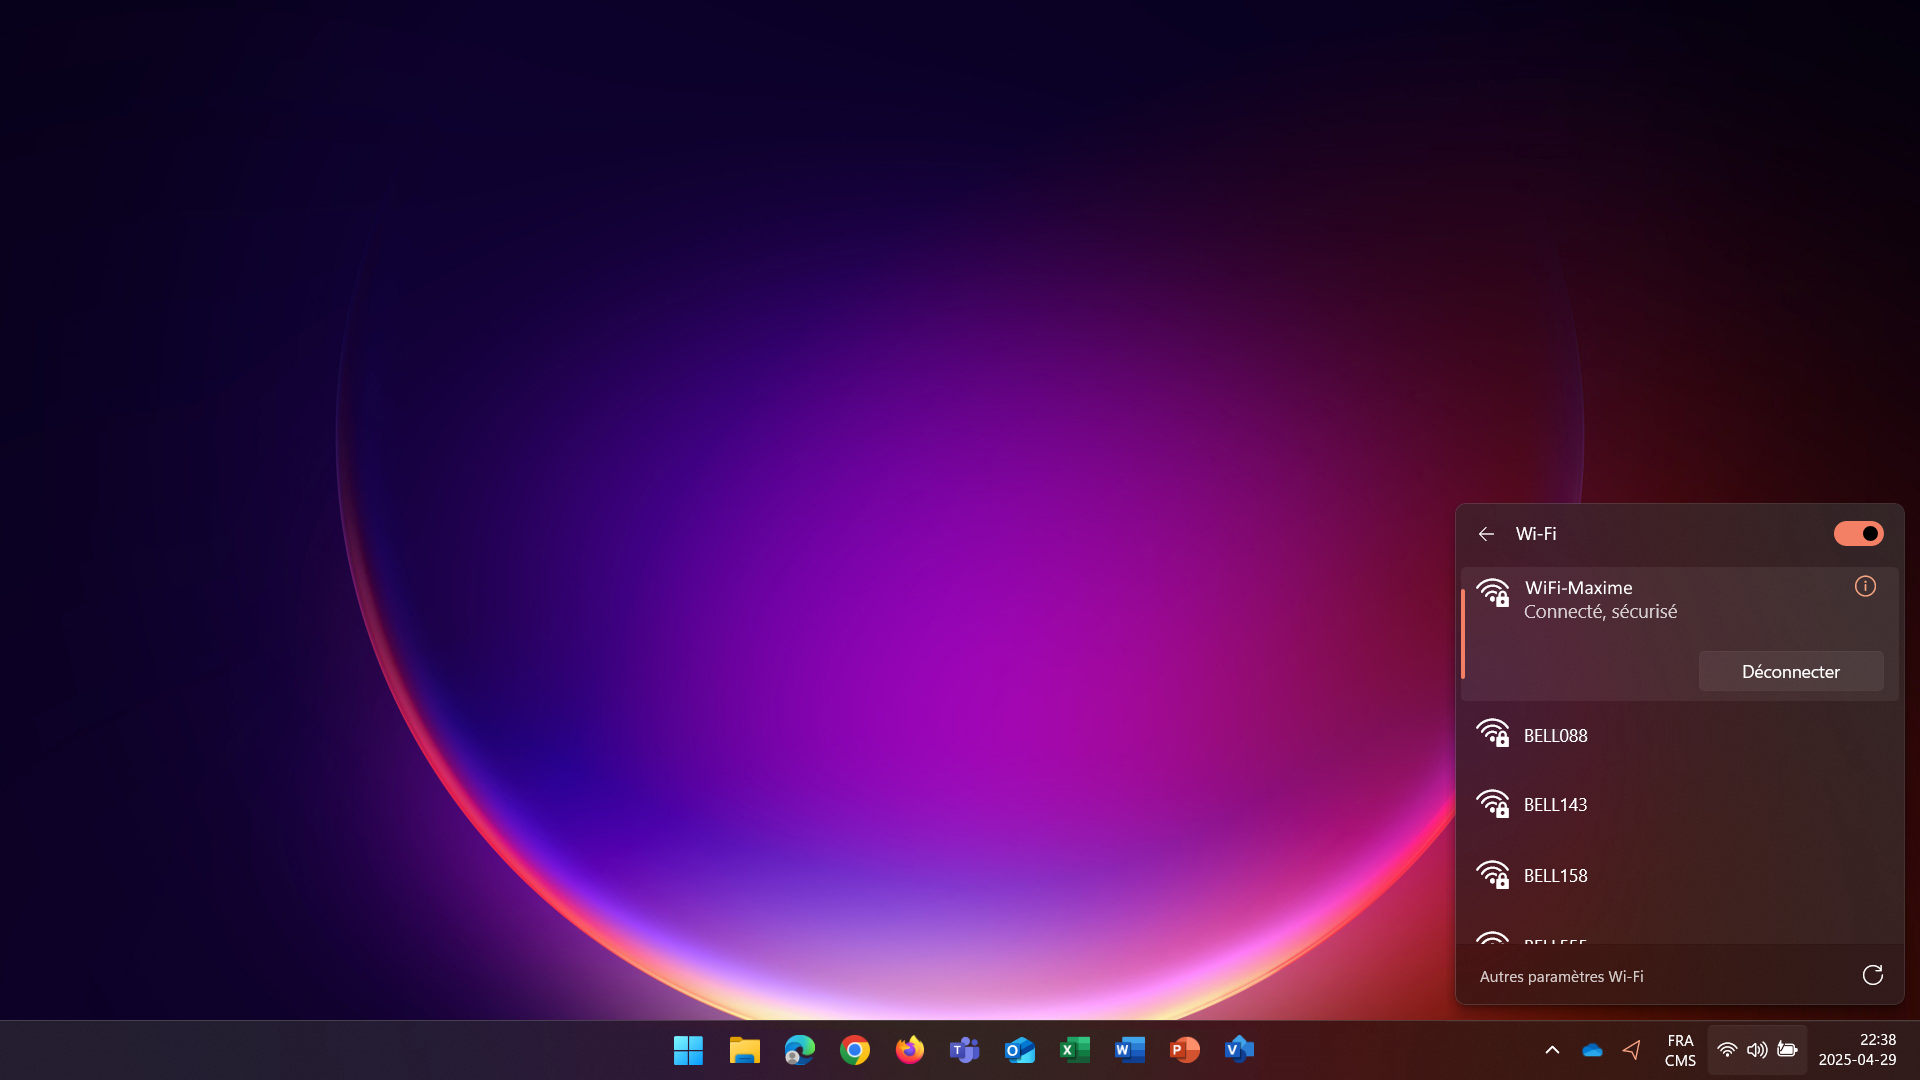Open Google Chrome from the taskbar

click(854, 1050)
